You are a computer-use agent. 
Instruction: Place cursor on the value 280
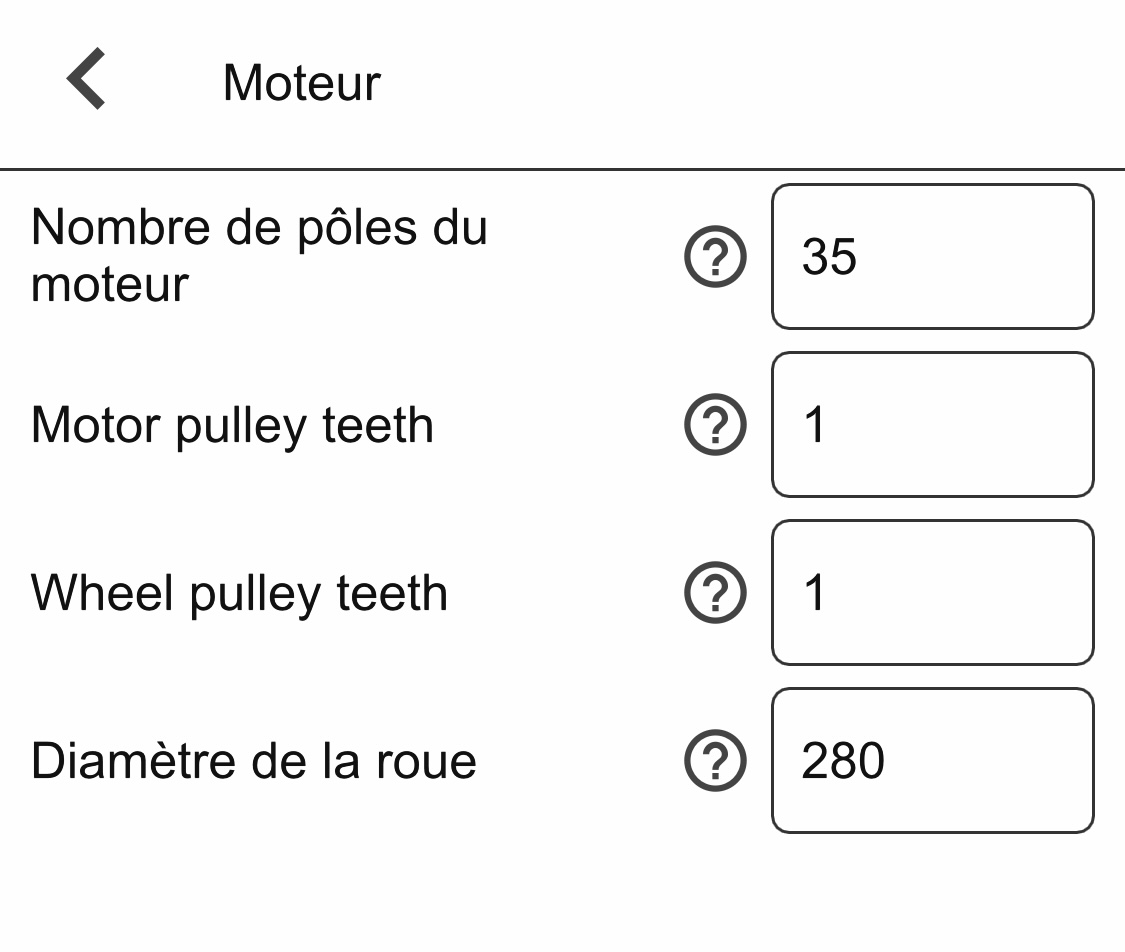pos(843,760)
